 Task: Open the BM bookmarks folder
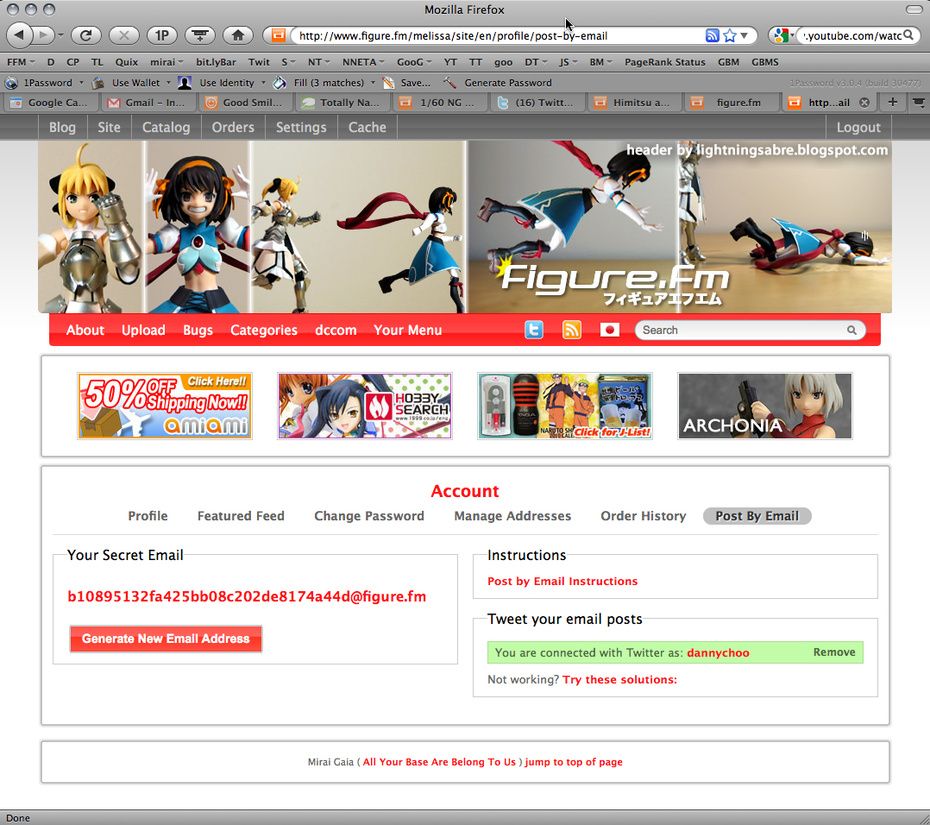point(600,62)
